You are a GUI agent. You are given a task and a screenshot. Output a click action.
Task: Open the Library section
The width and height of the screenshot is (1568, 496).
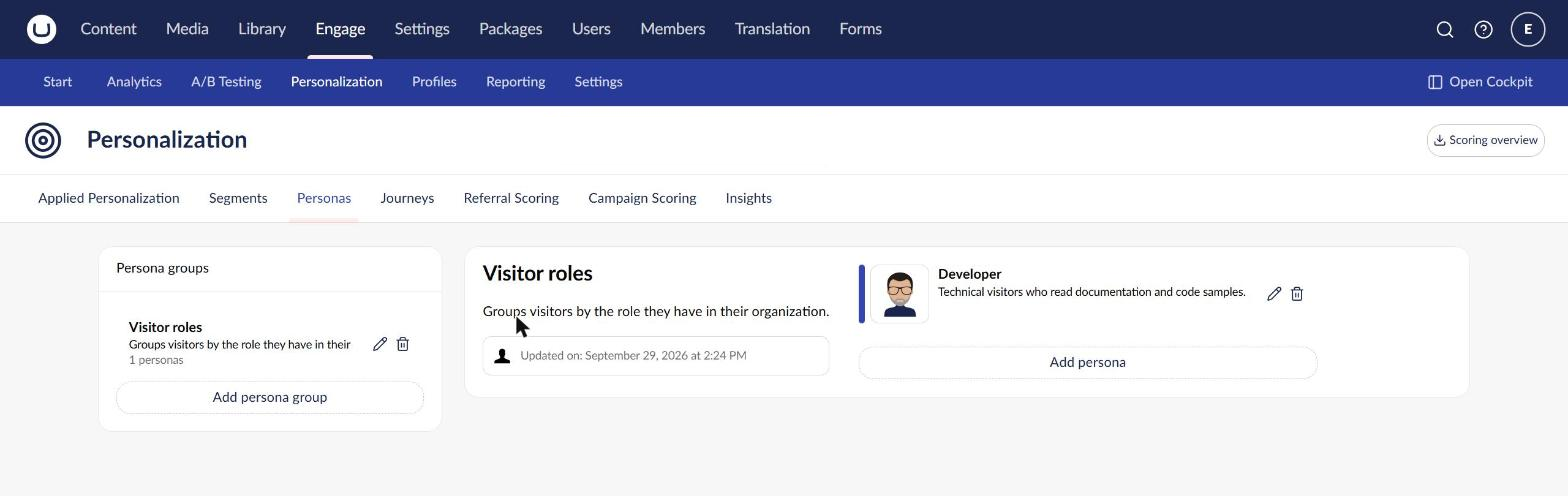click(262, 29)
